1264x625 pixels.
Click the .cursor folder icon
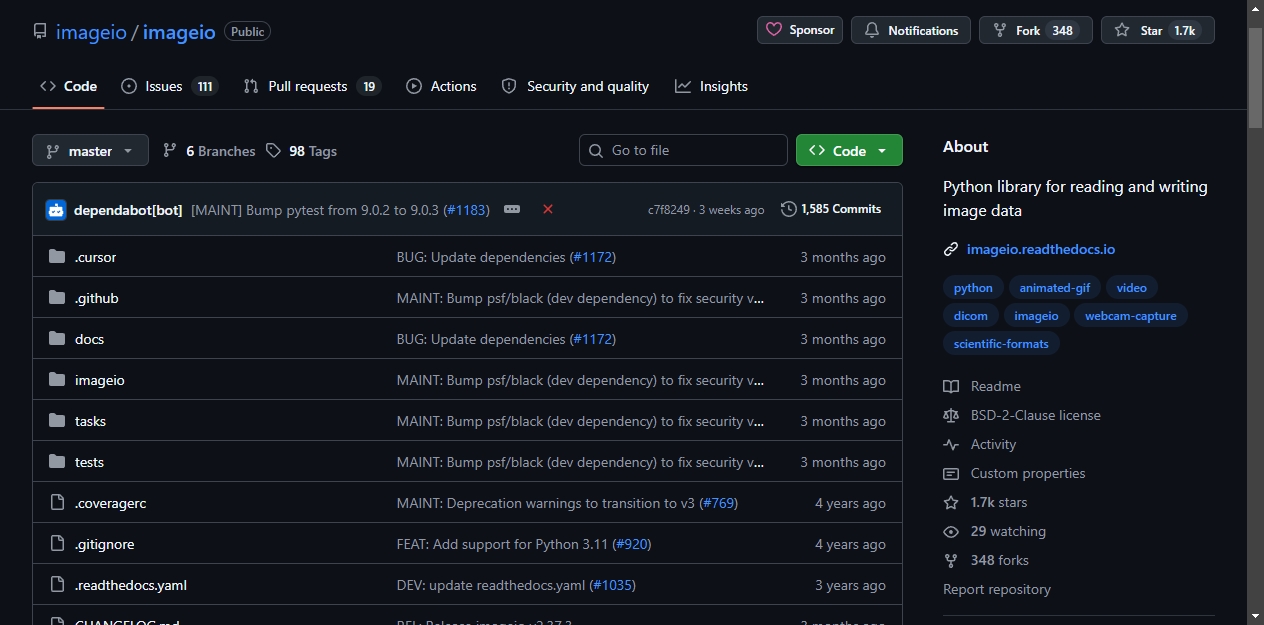(x=57, y=257)
